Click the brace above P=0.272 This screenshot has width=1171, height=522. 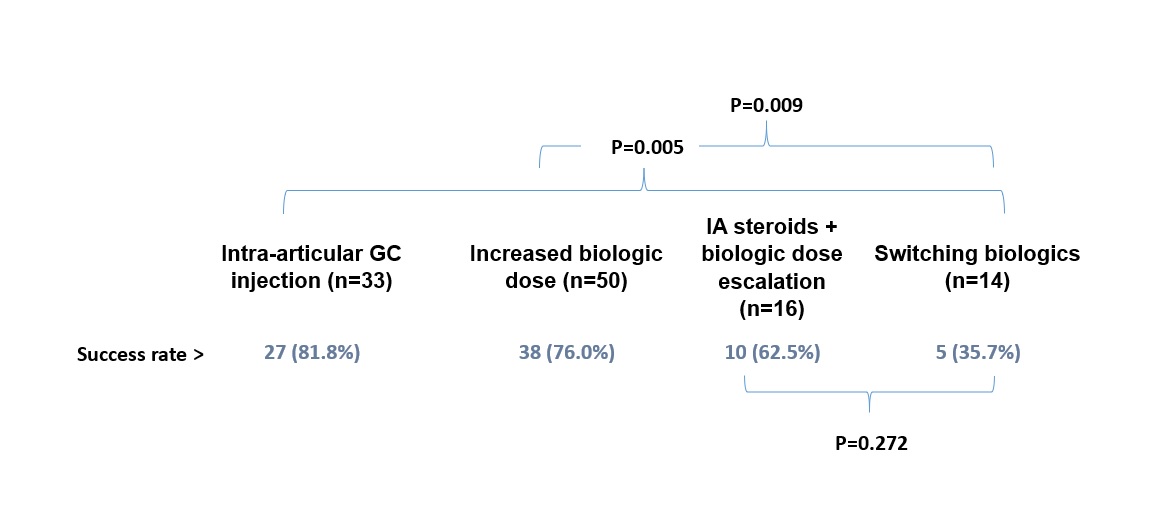(869, 395)
